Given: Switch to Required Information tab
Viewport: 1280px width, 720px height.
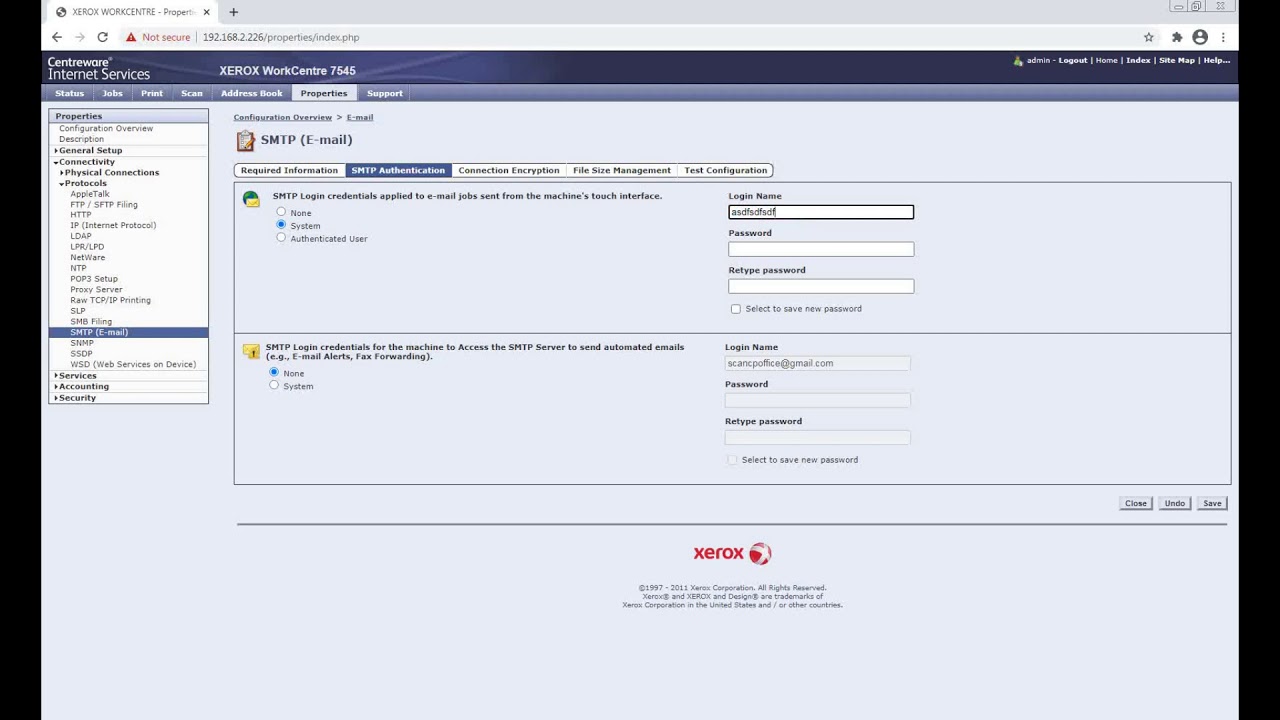Looking at the screenshot, I should [289, 170].
